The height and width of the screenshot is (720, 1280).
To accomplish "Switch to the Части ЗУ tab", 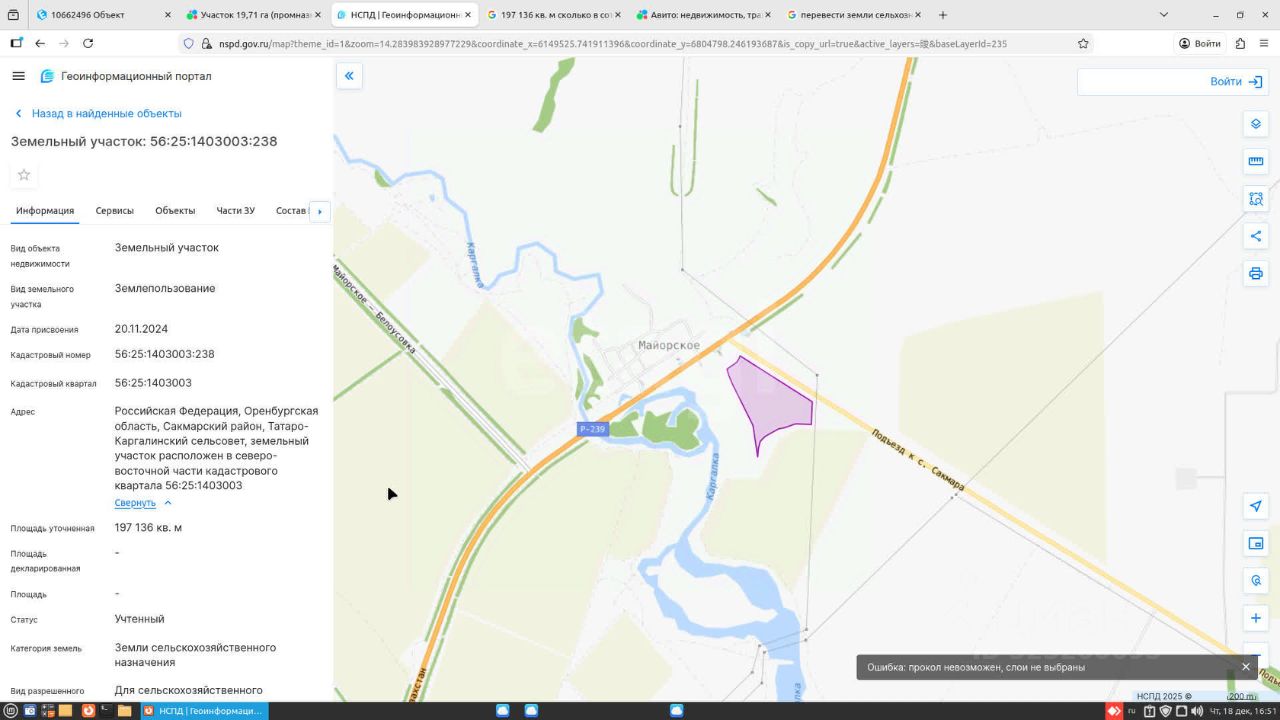I will (x=236, y=211).
